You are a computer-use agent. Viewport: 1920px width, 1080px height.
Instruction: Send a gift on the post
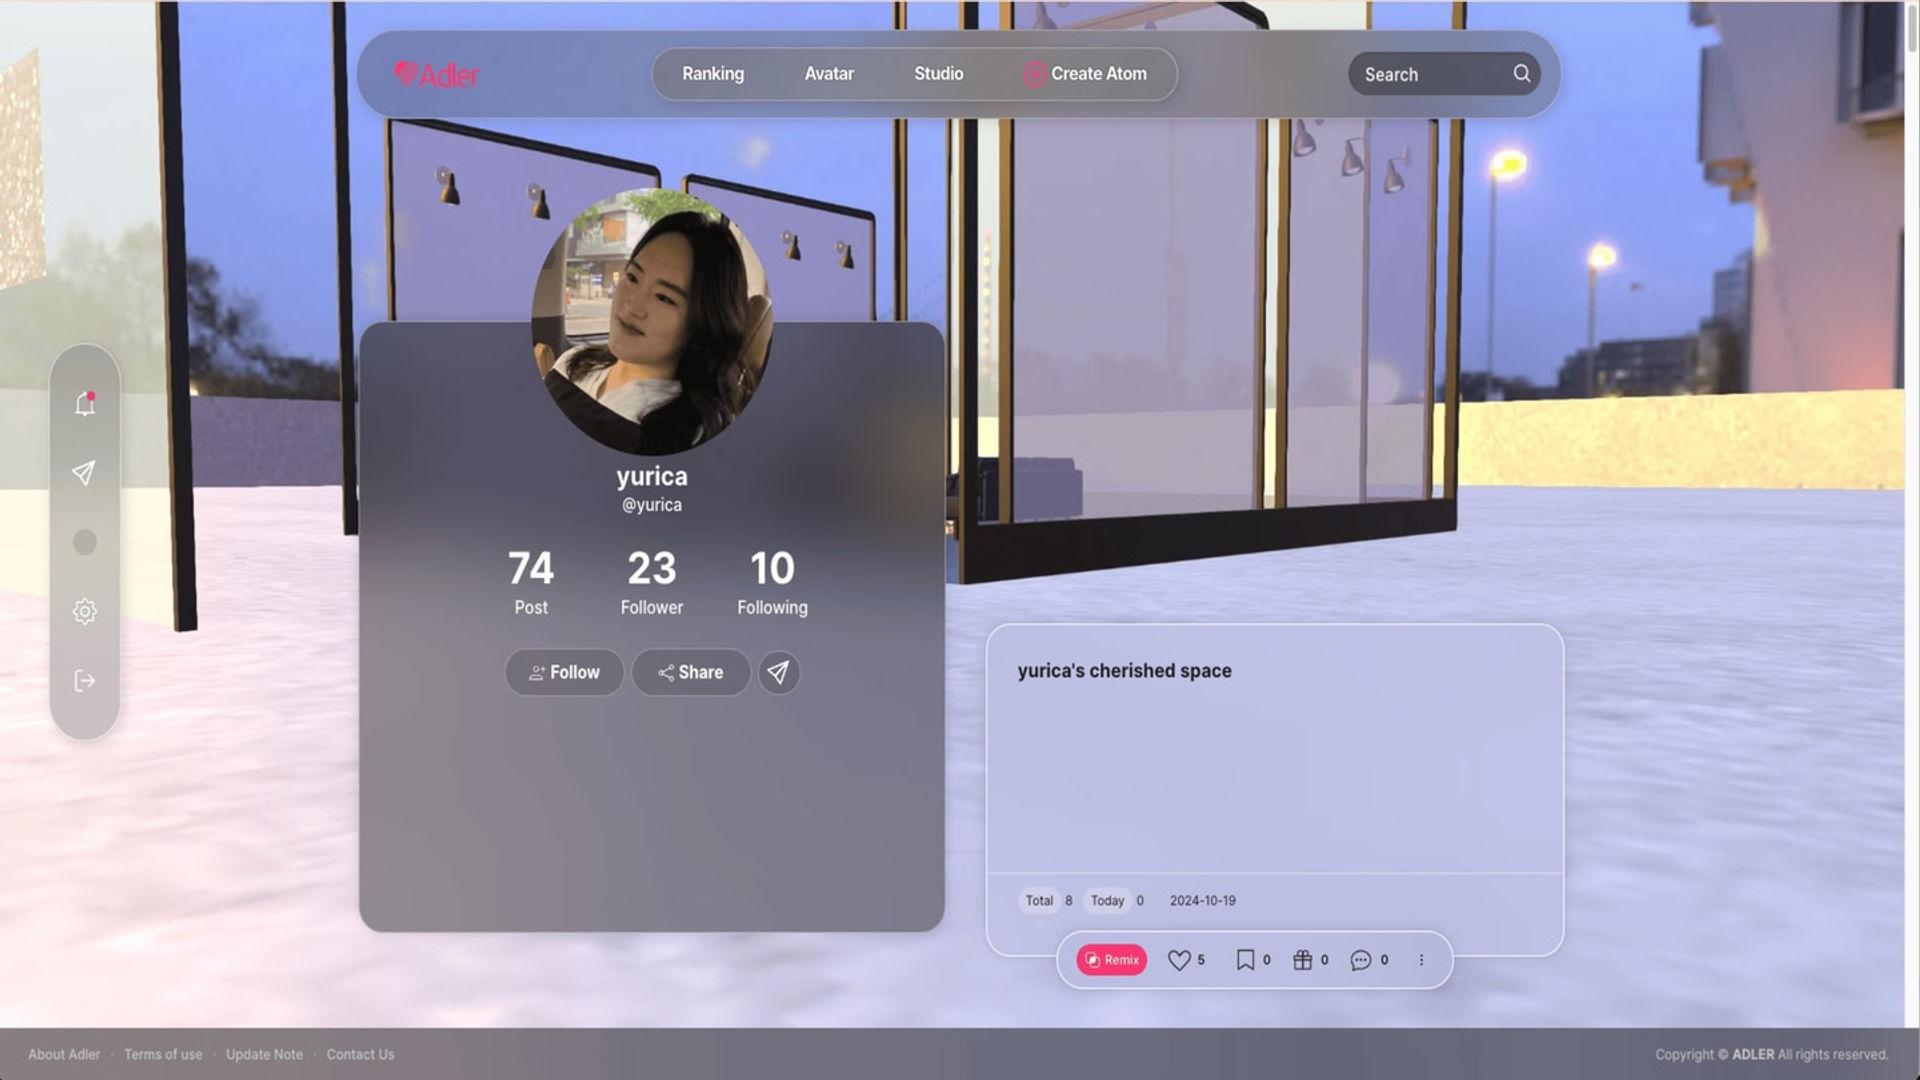1302,960
